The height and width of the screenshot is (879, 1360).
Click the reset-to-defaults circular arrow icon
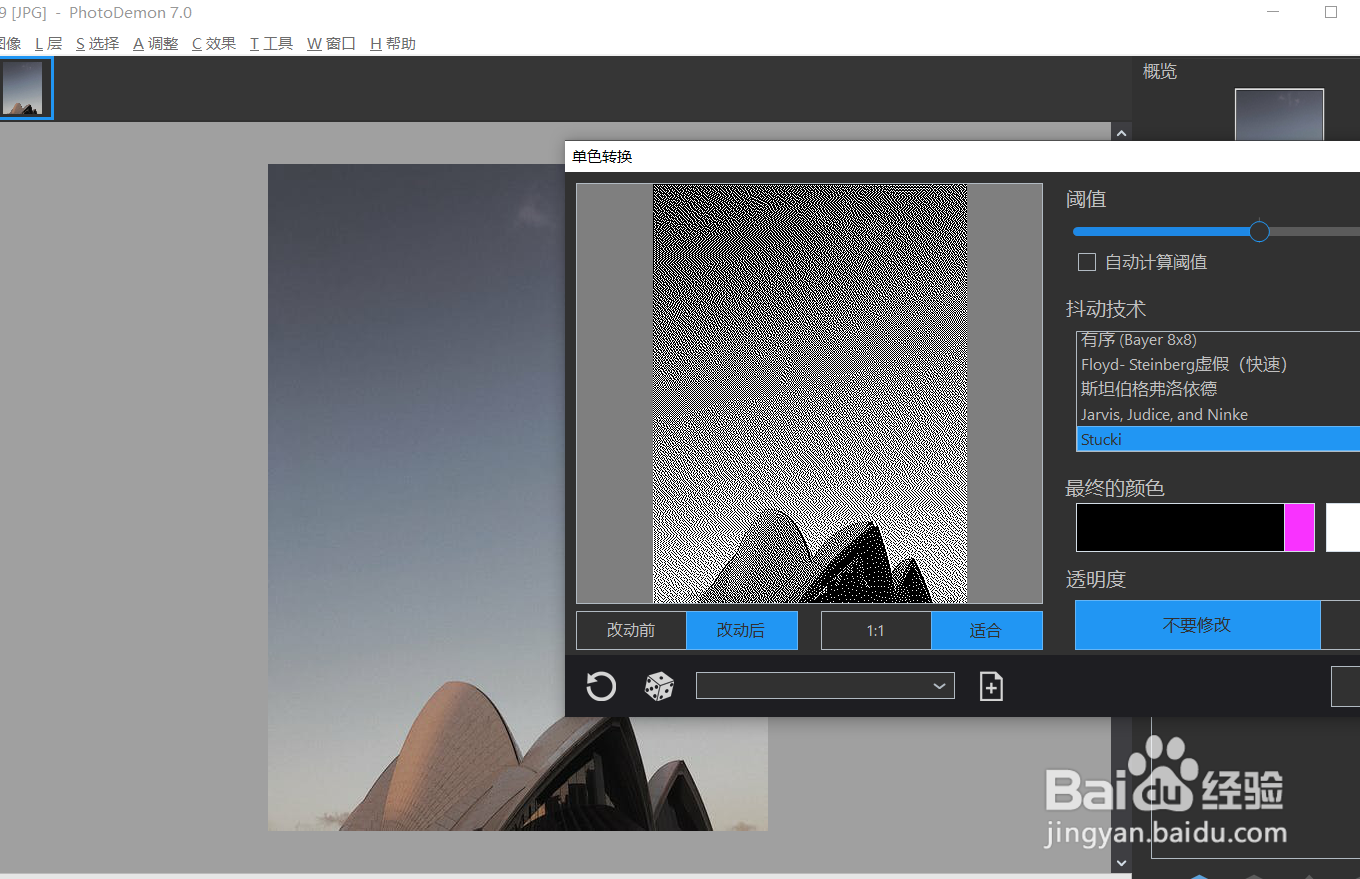[601, 686]
